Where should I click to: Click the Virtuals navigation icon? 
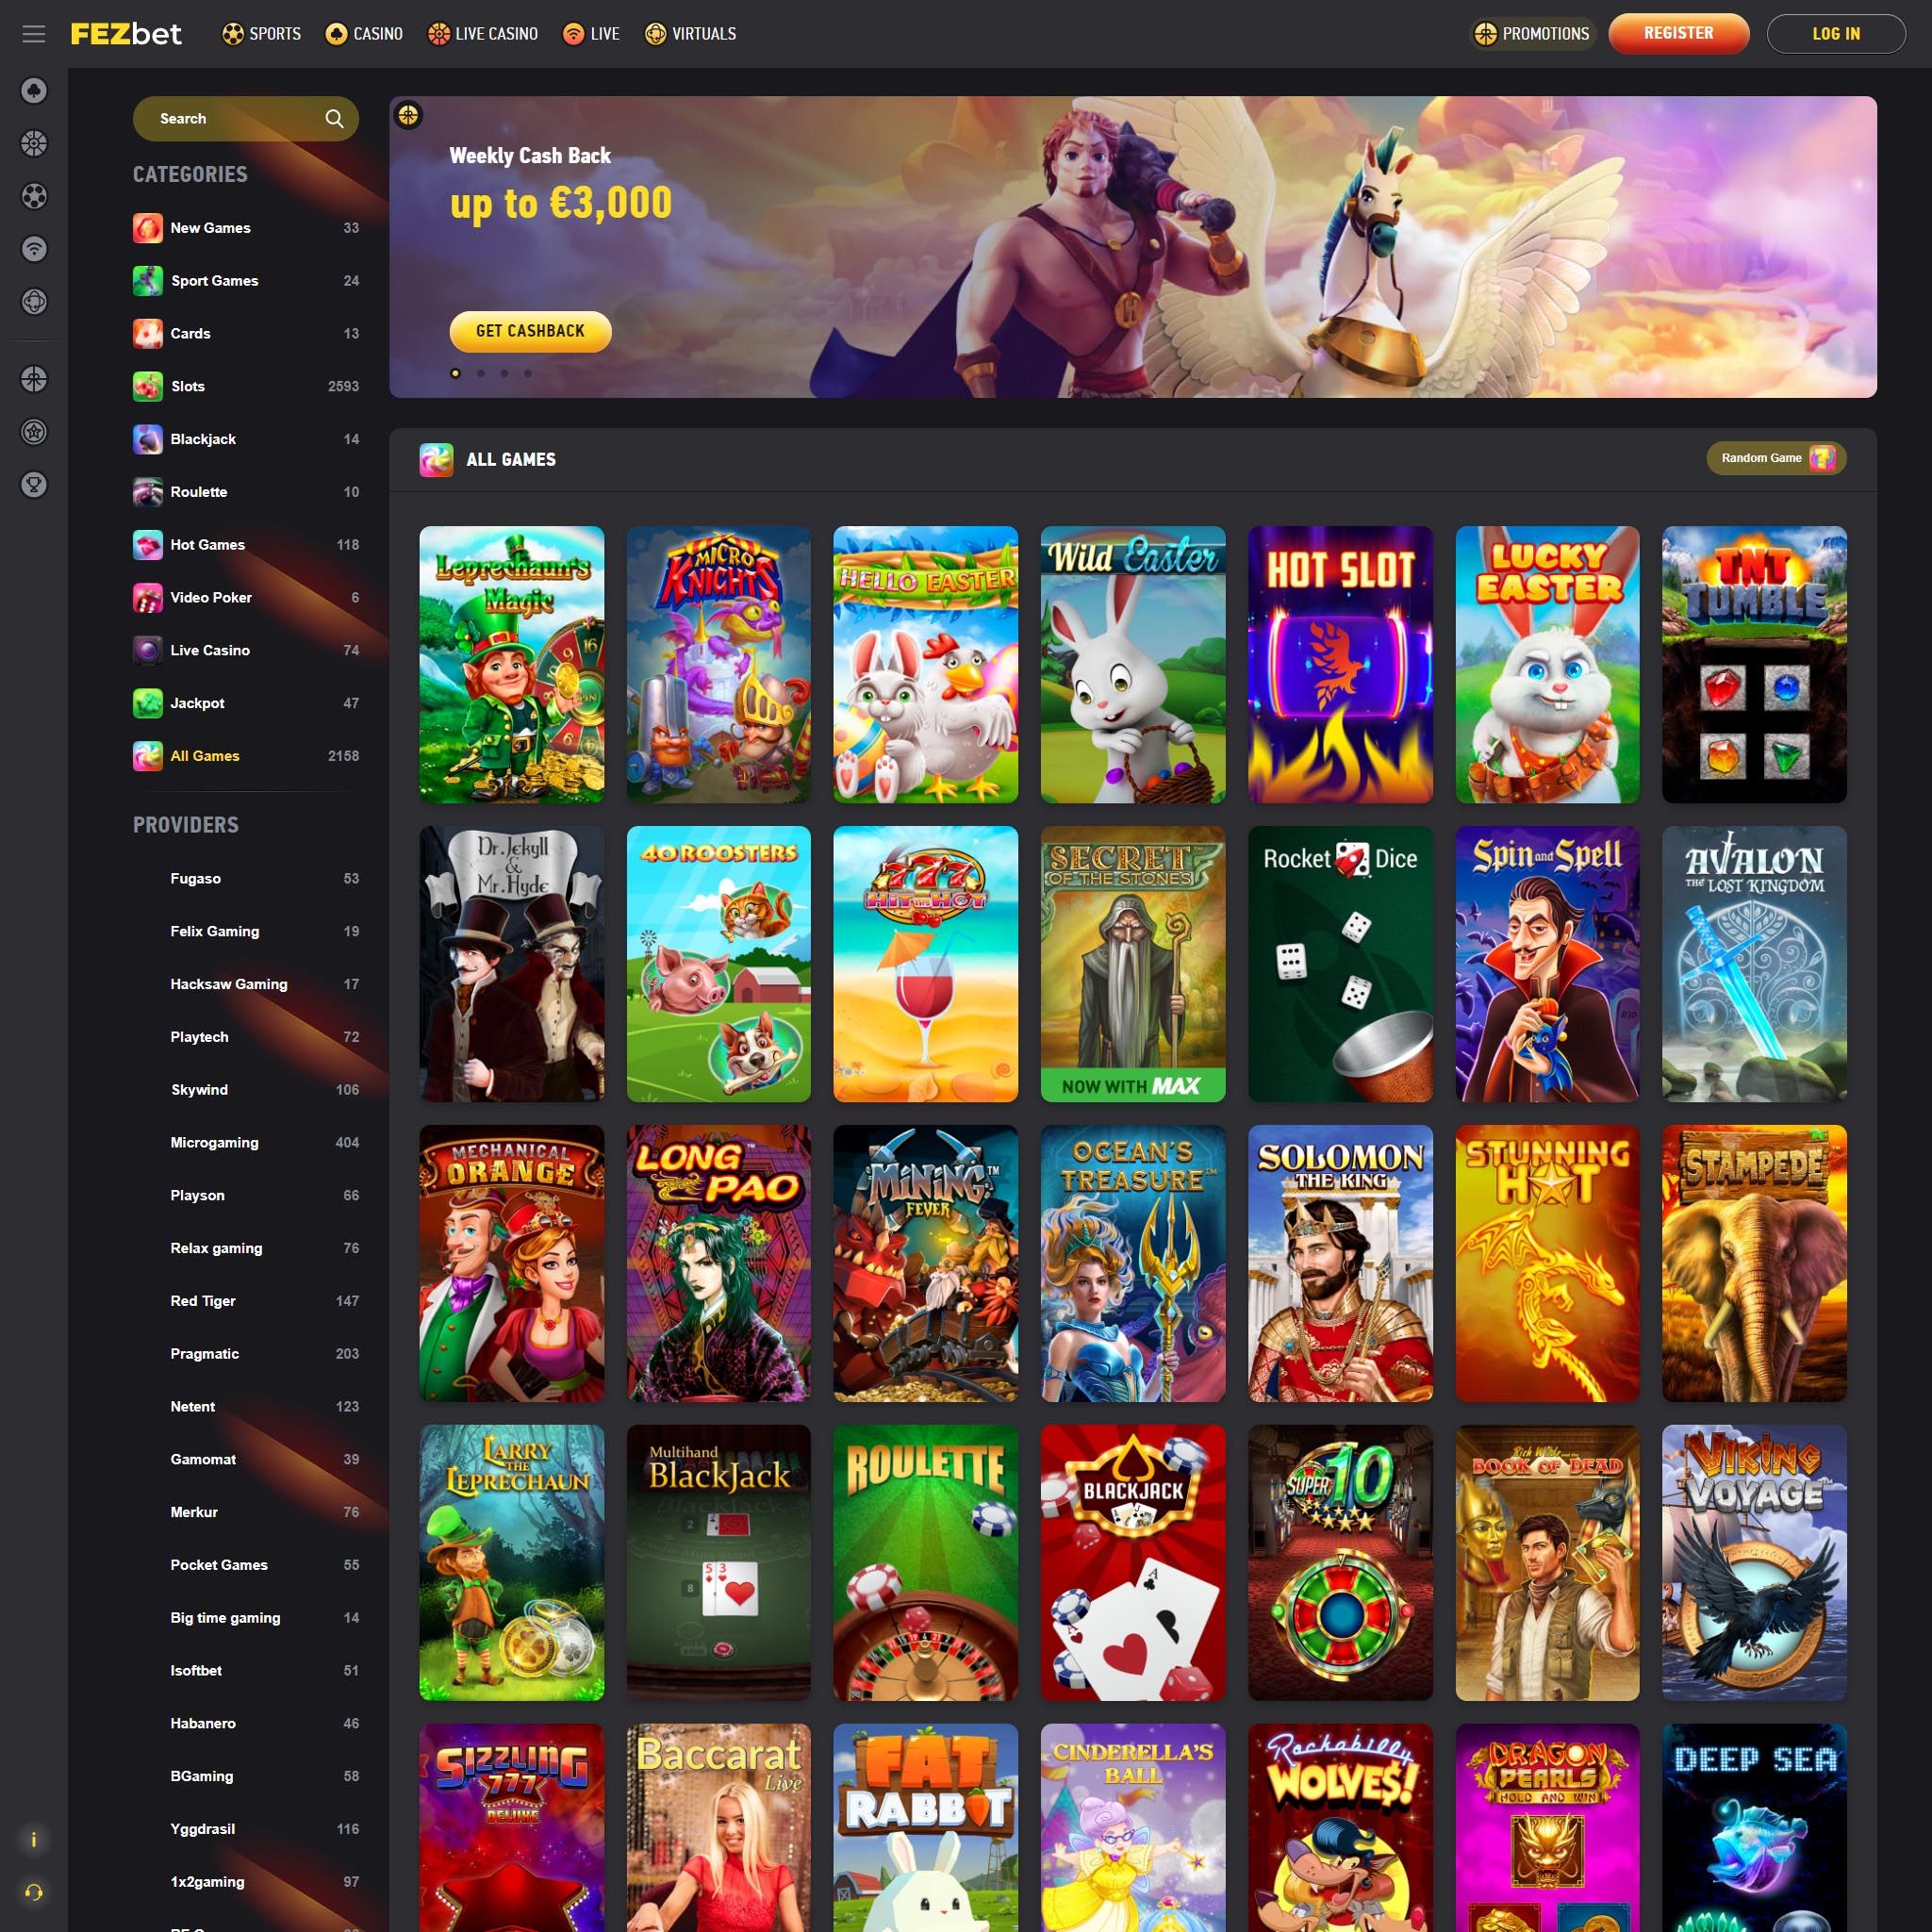coord(652,34)
